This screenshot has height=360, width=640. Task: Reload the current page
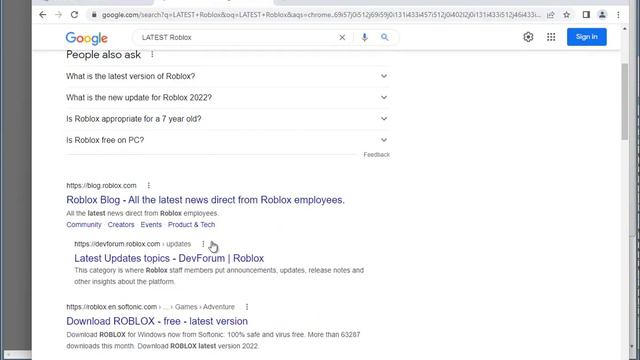(74, 15)
